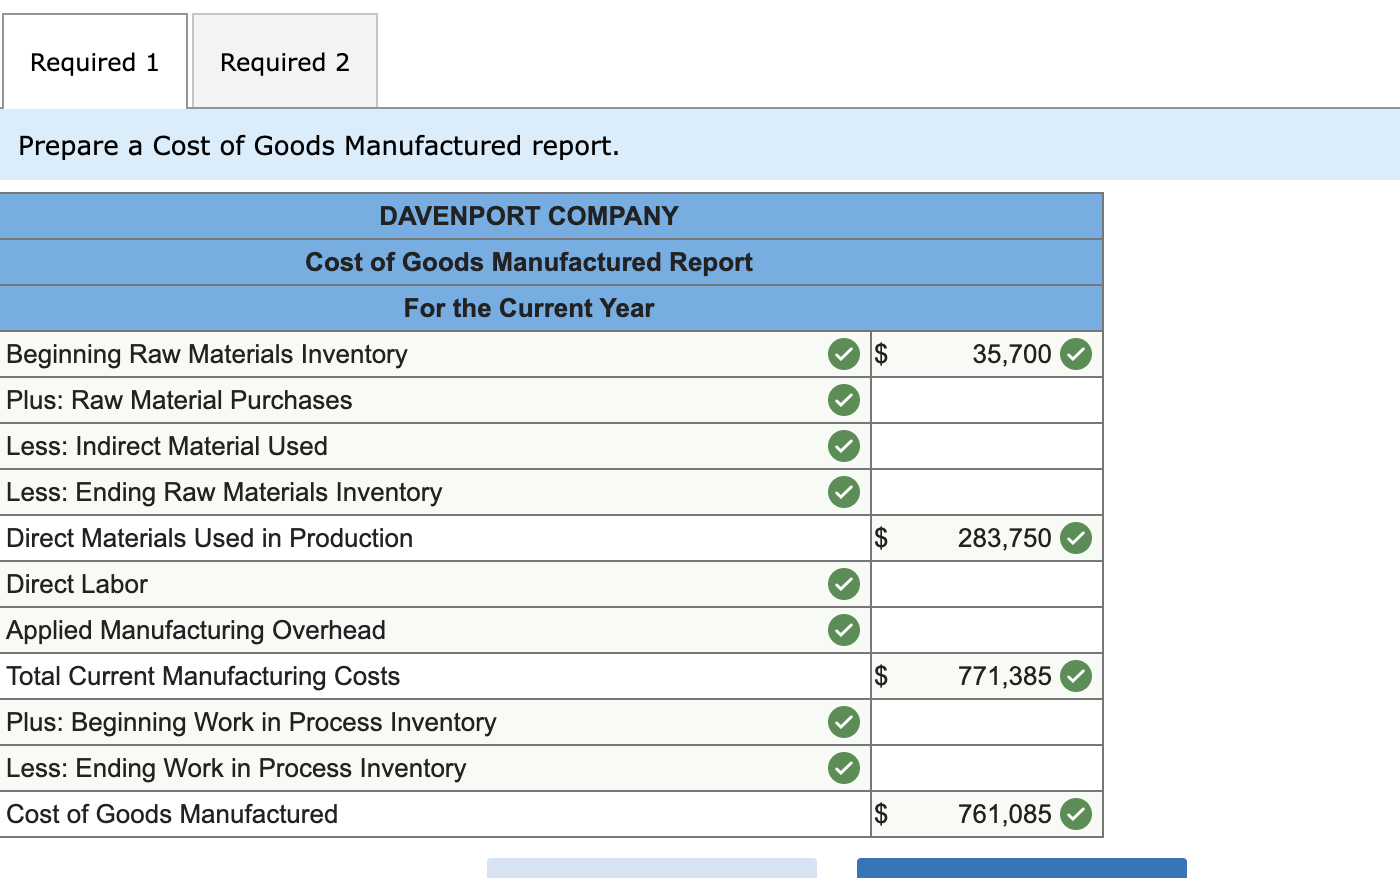This screenshot has height=878, width=1400.
Task: Click the checkmark beside Plus: Beginning Work in Process Inventory
Action: tap(844, 722)
